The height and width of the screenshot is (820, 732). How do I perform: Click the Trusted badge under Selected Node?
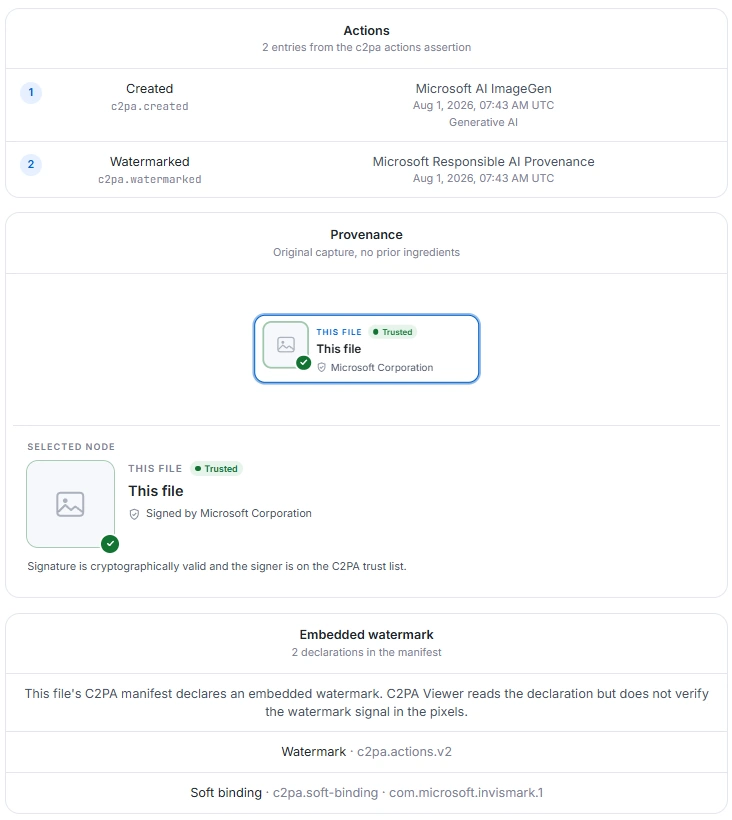pyautogui.click(x=216, y=469)
